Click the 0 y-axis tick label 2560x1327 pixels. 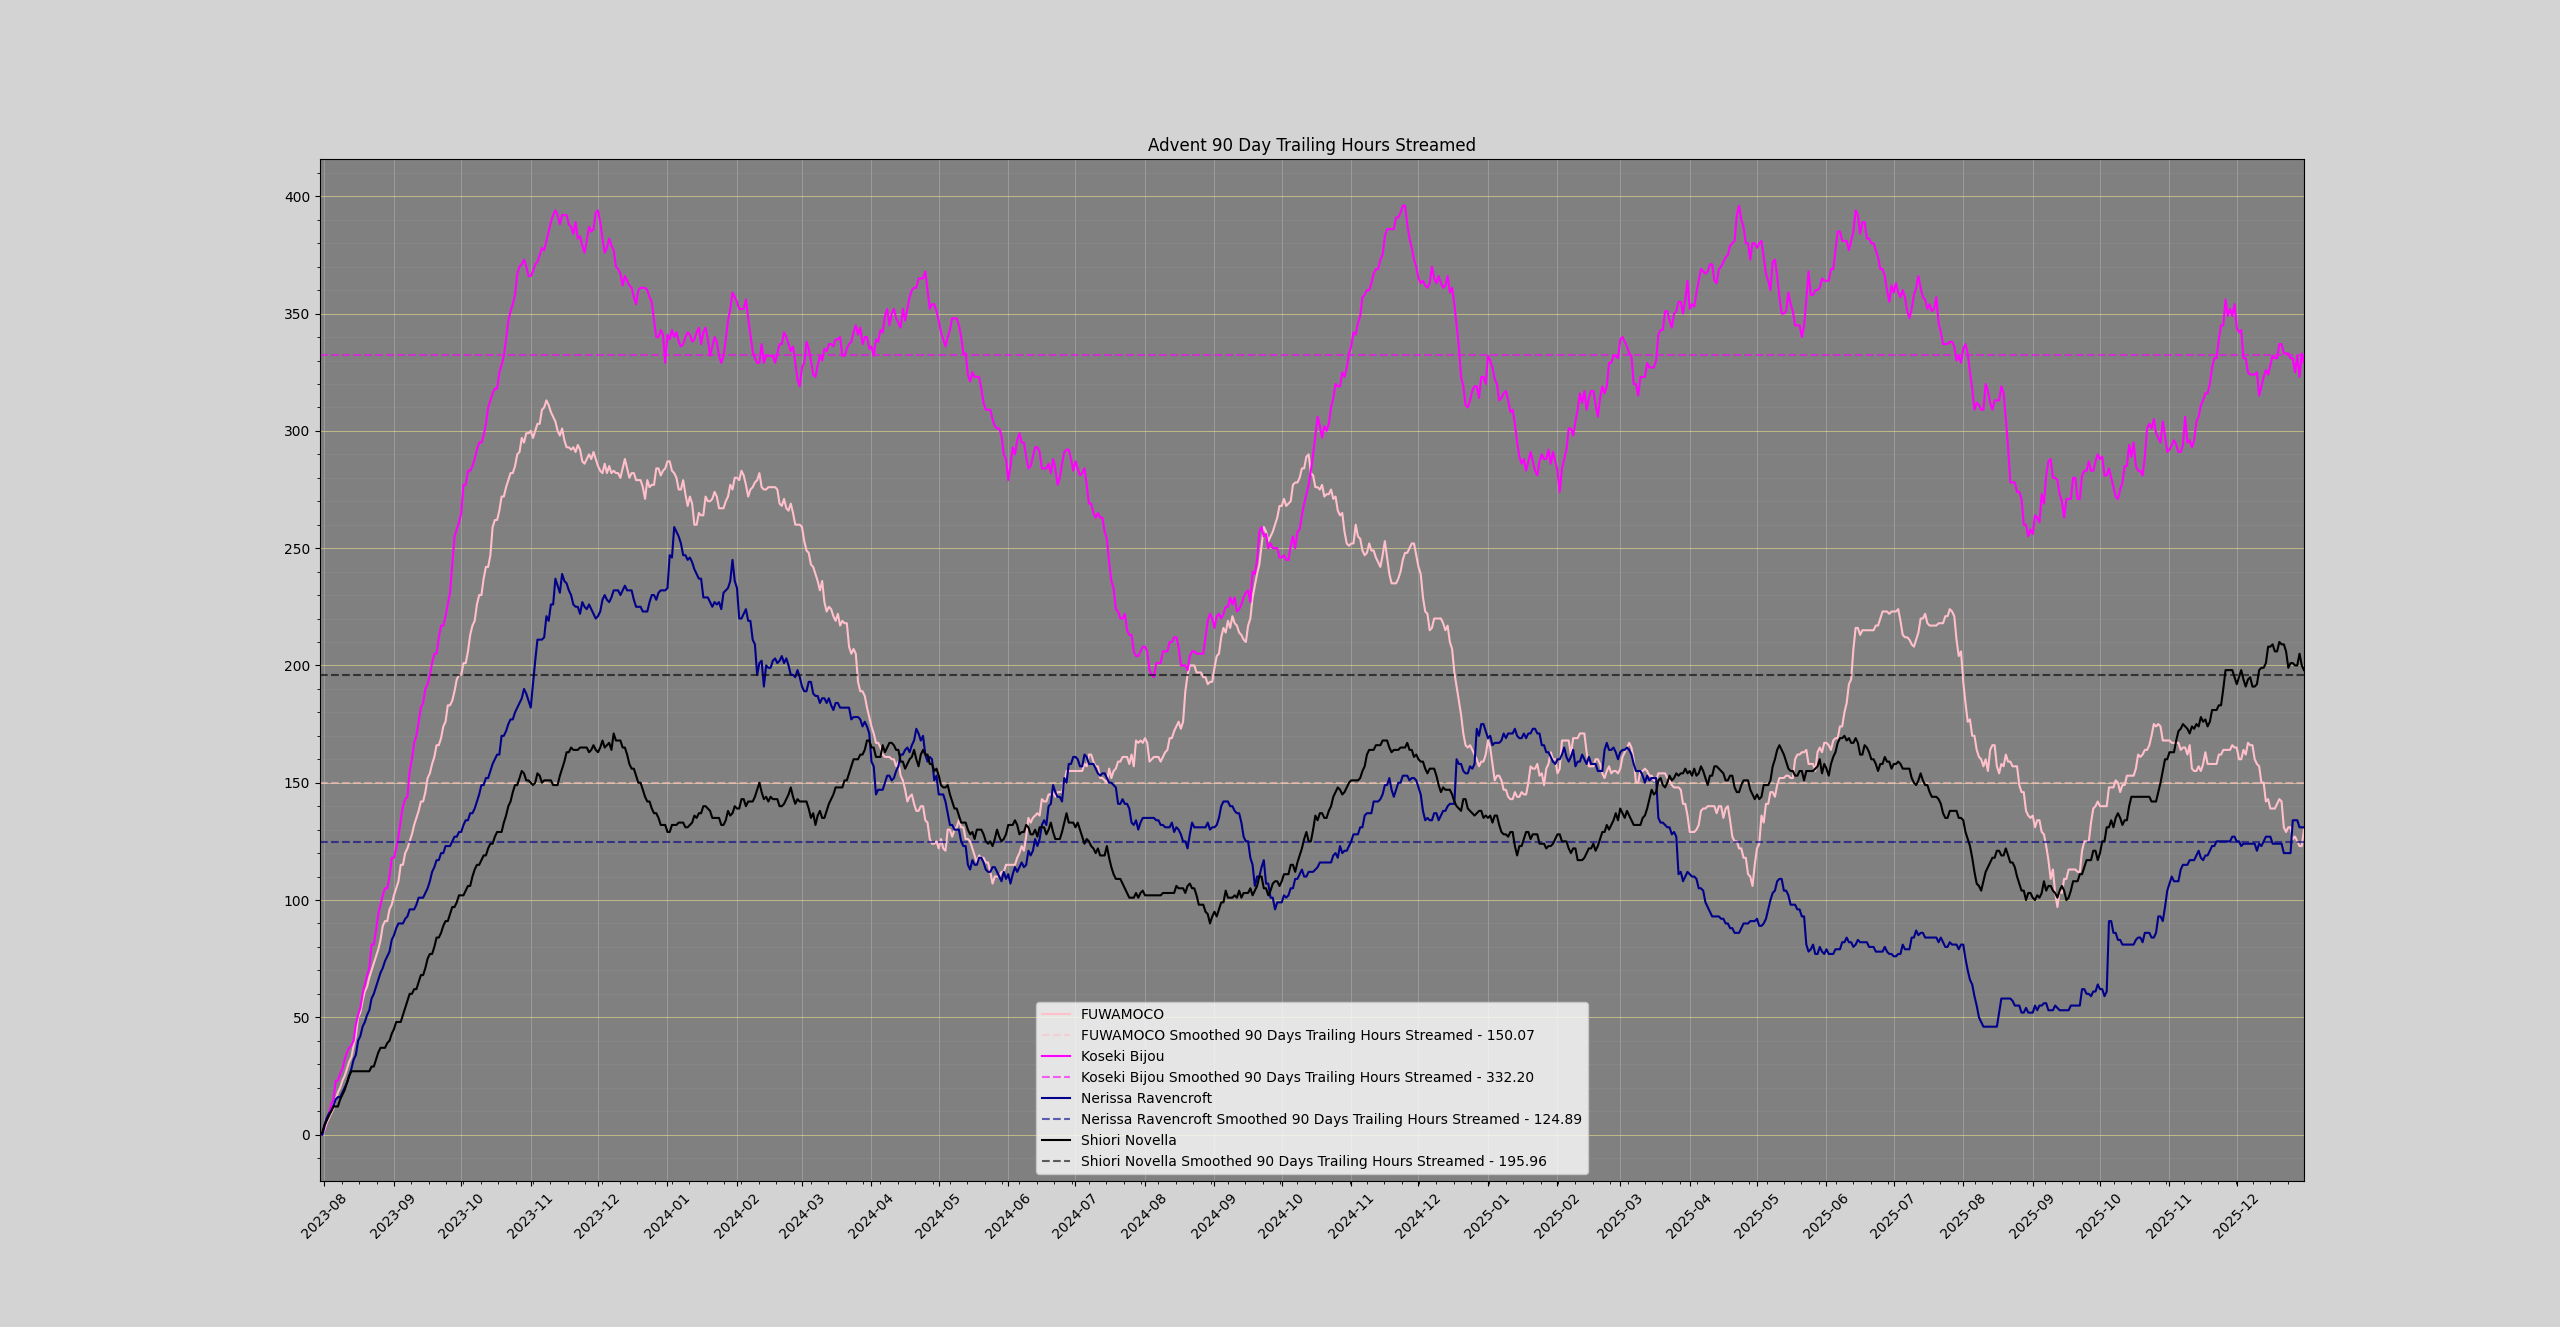(x=306, y=1135)
